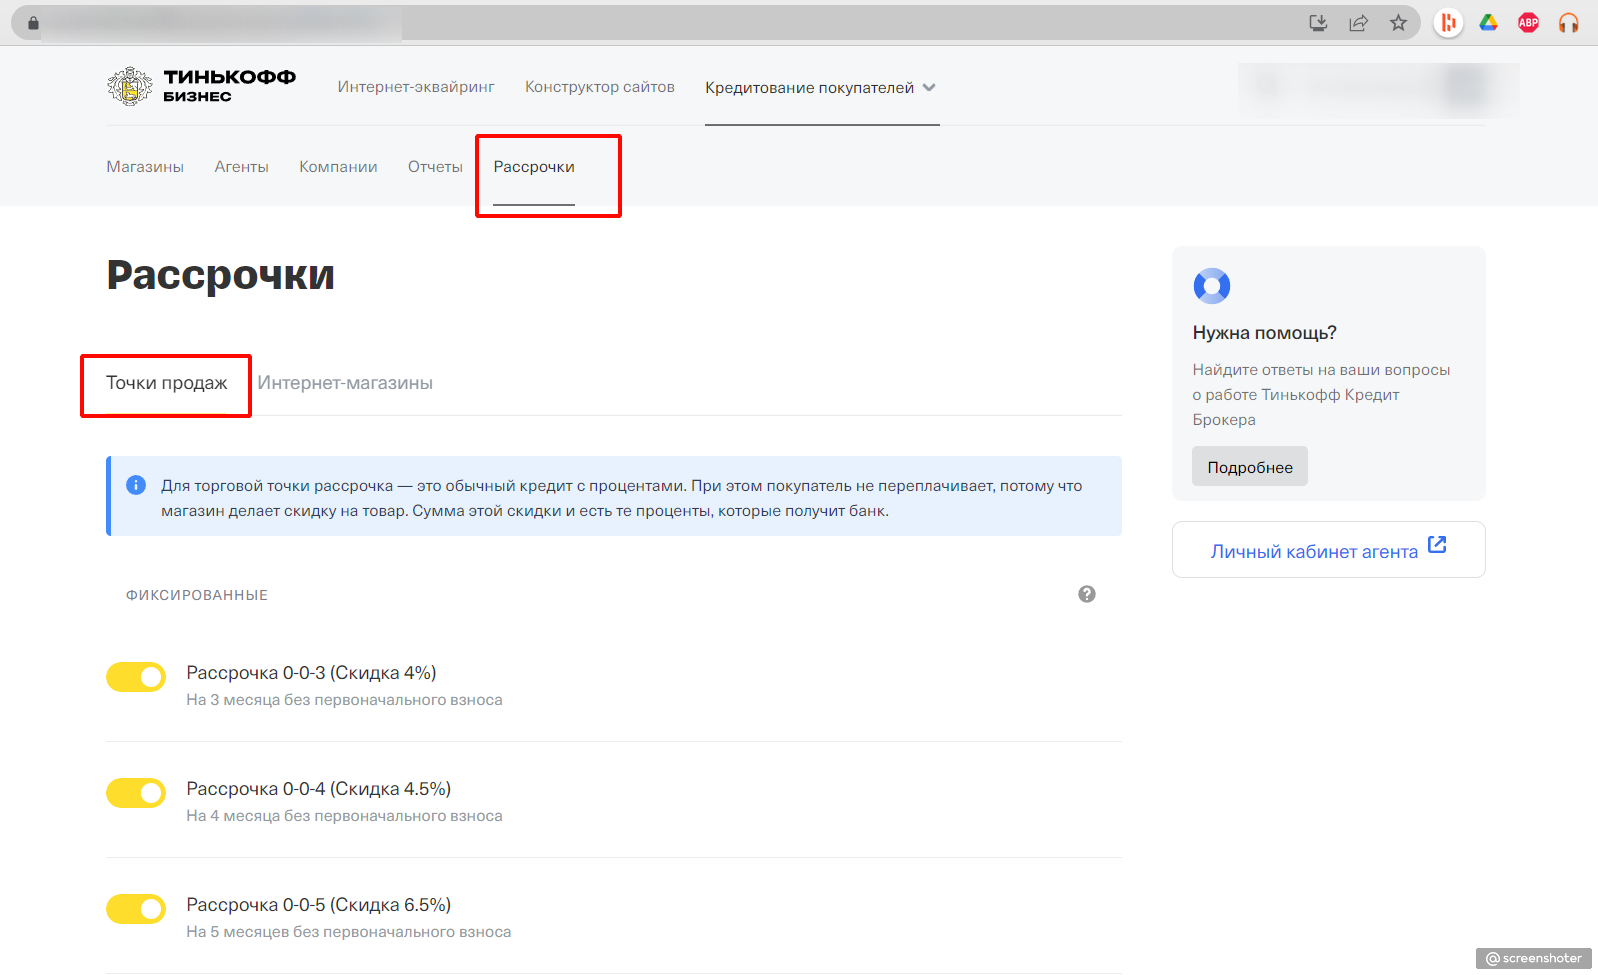Select Конструктор сайтов menu item

600,87
